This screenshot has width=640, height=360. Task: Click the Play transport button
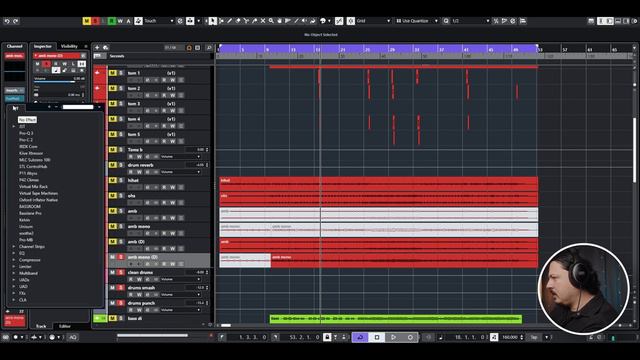pyautogui.click(x=393, y=337)
